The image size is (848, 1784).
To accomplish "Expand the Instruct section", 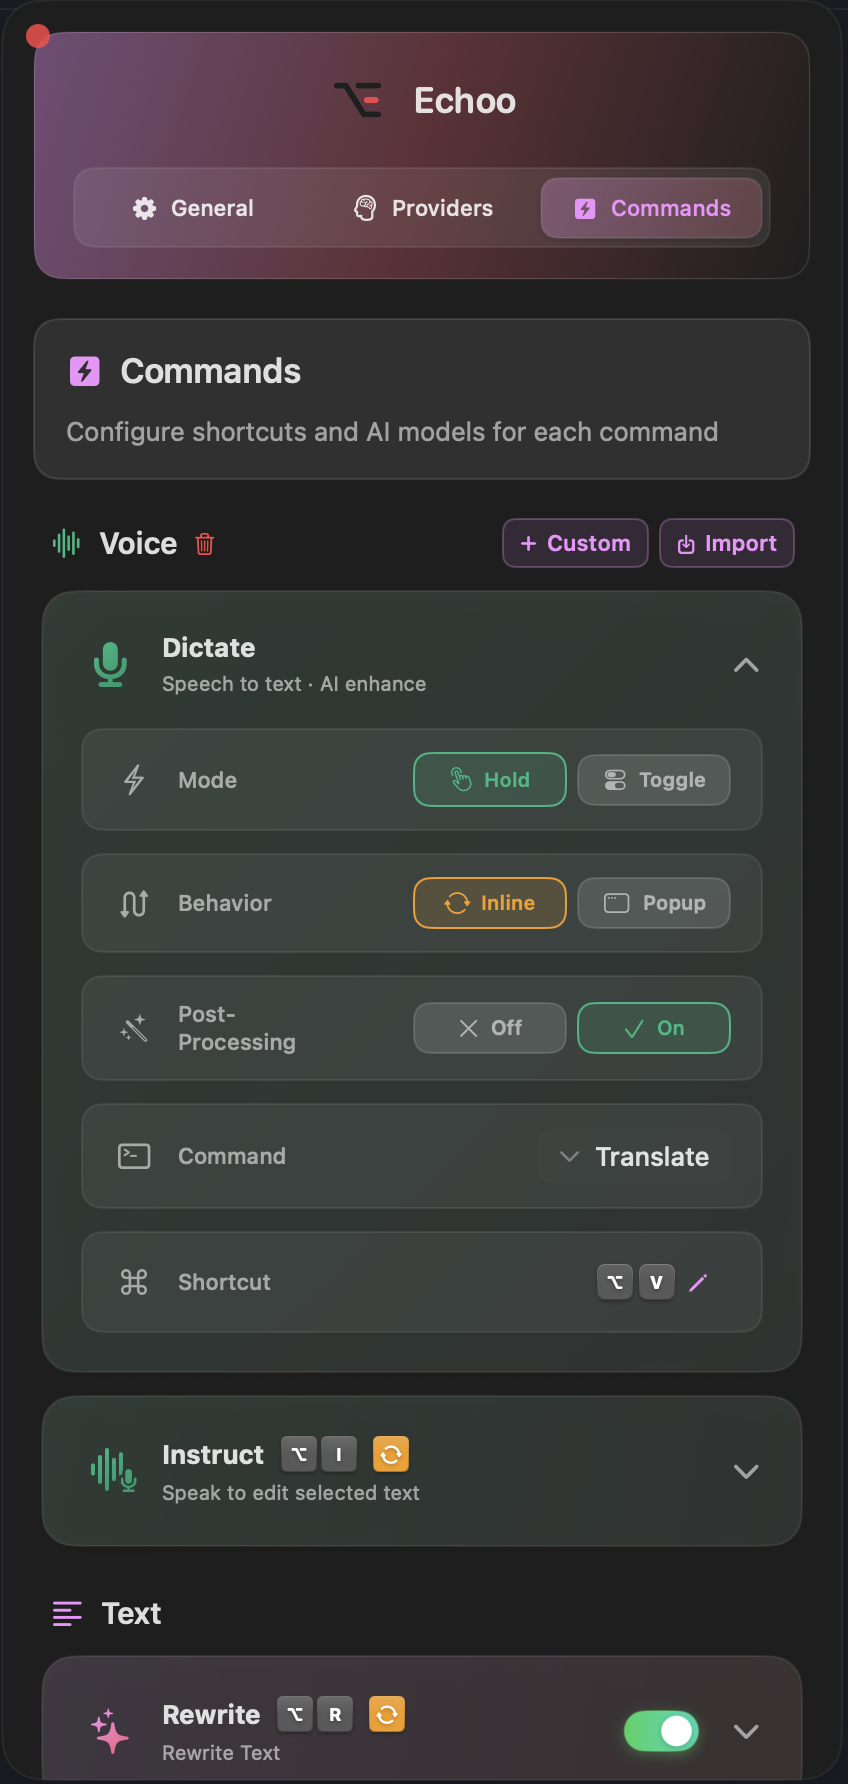I will tap(745, 1471).
